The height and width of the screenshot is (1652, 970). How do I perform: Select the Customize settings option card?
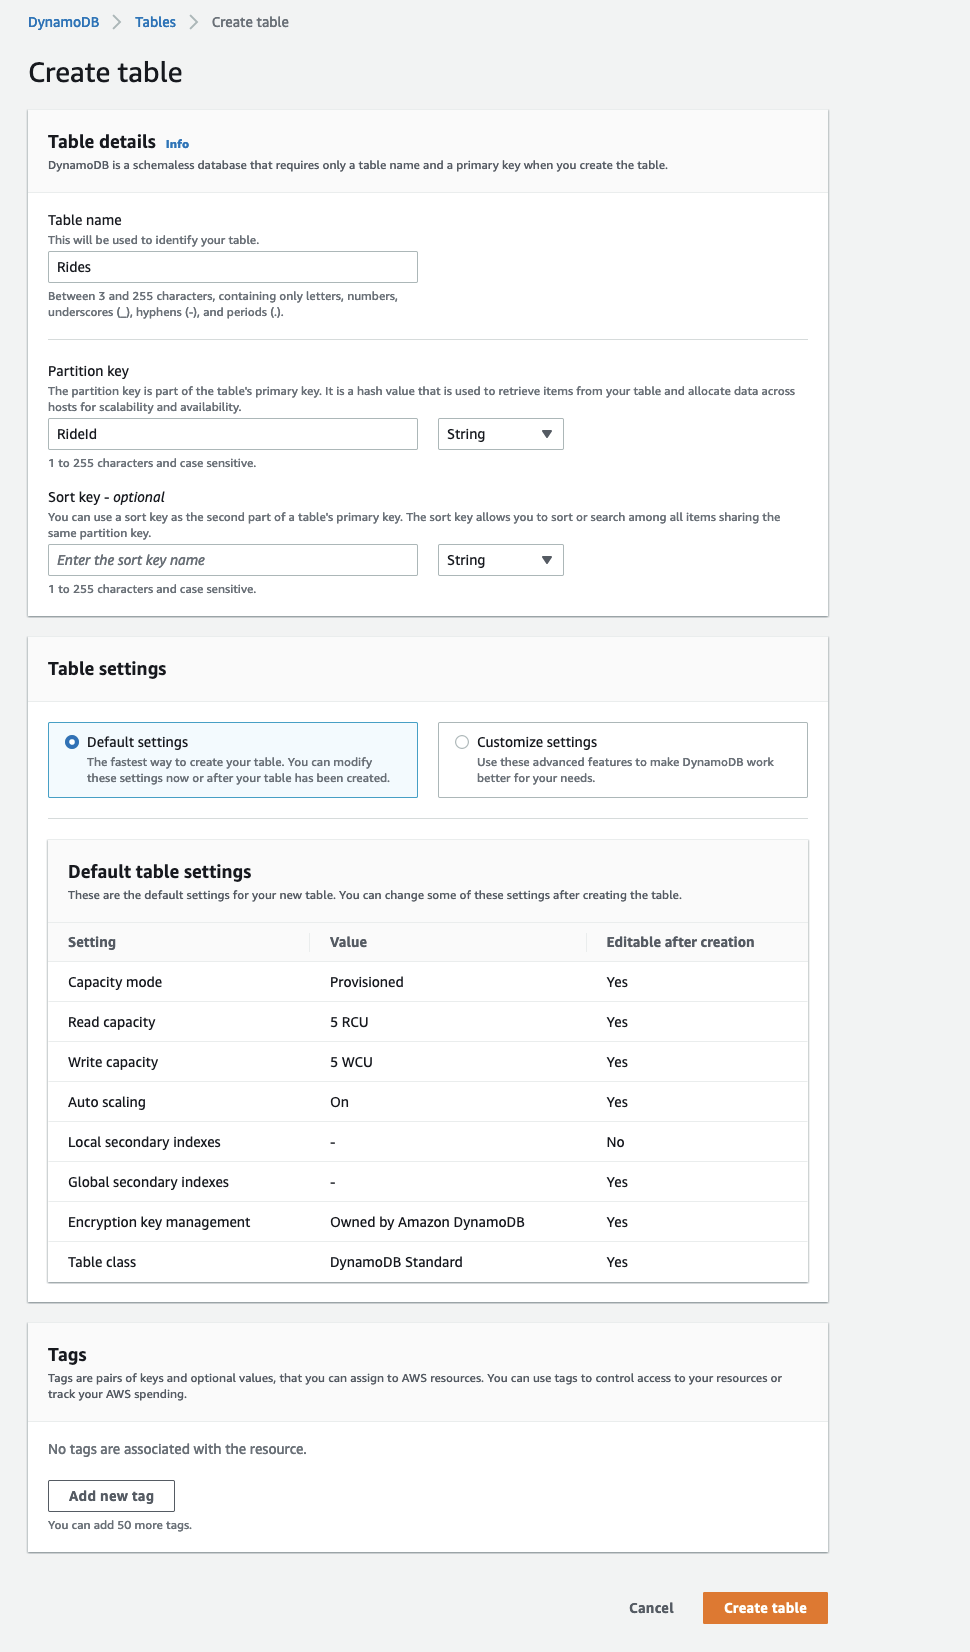pos(623,760)
